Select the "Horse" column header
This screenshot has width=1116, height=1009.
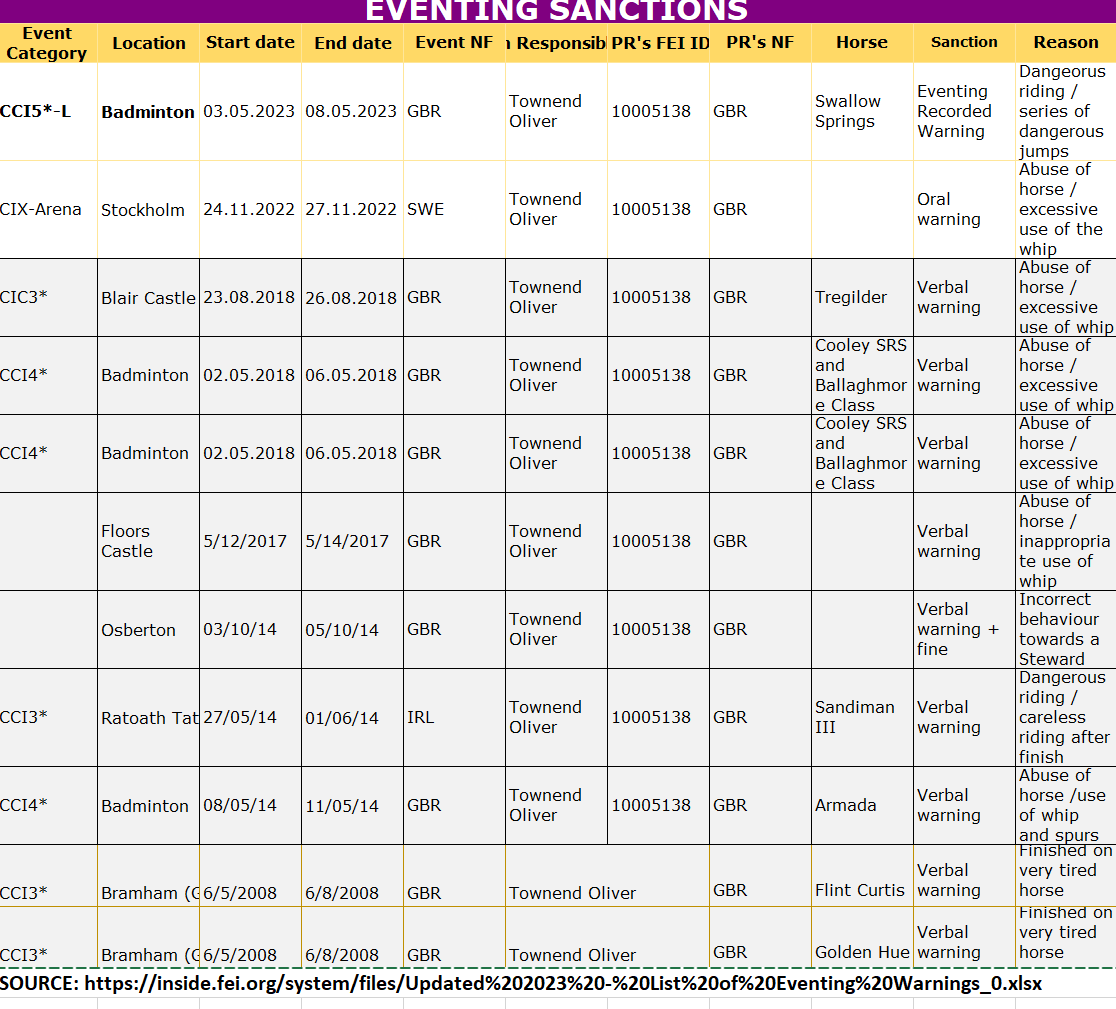(862, 43)
